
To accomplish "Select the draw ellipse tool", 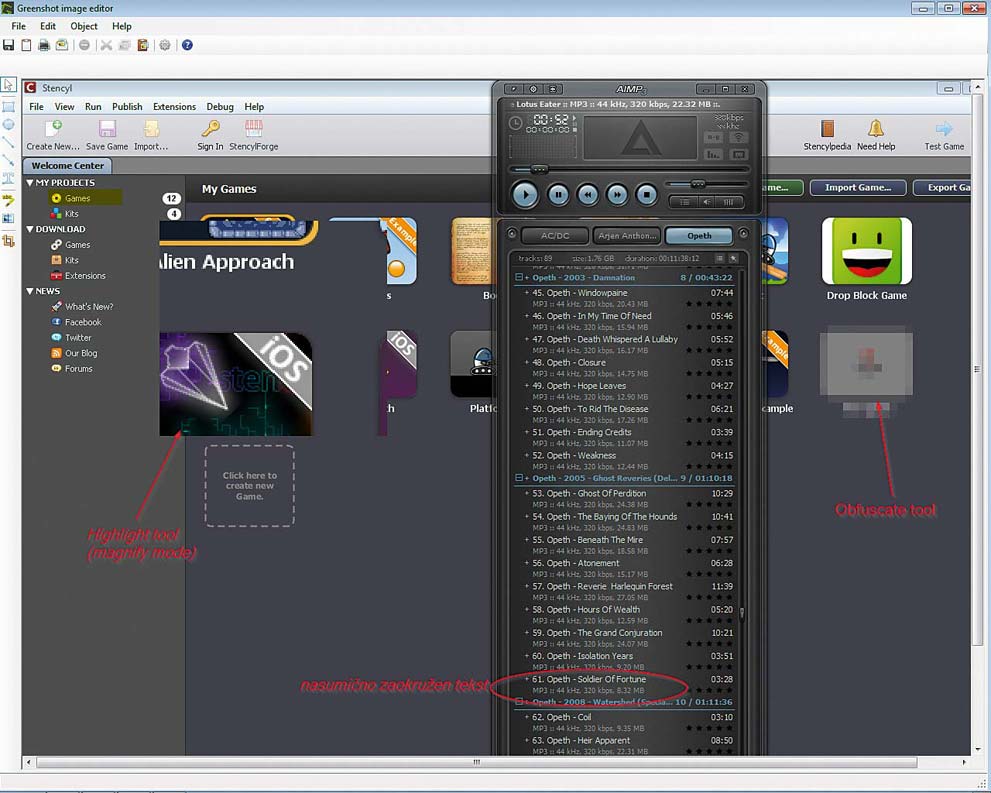I will point(8,124).
